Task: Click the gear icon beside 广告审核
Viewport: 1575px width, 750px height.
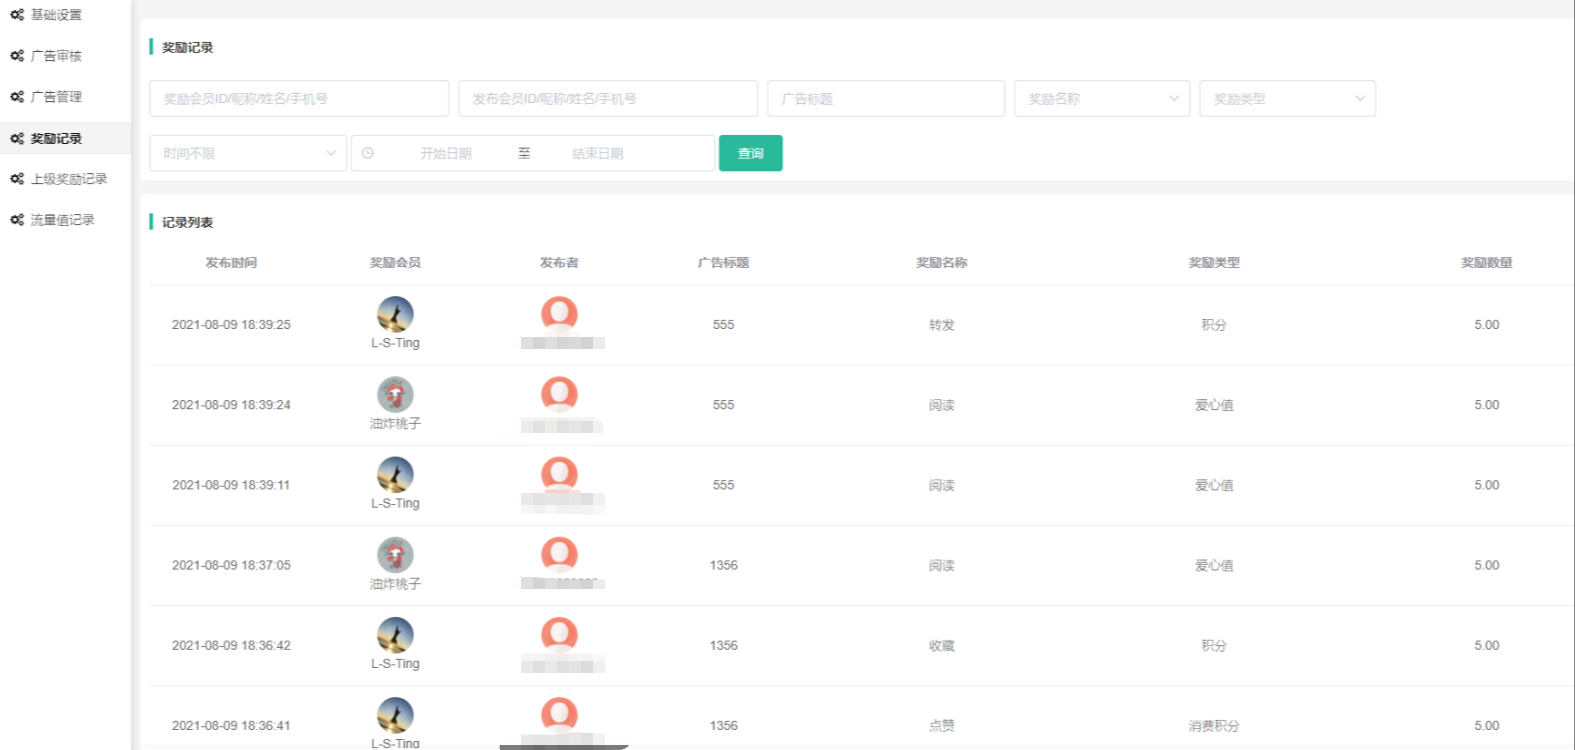Action: pos(17,56)
